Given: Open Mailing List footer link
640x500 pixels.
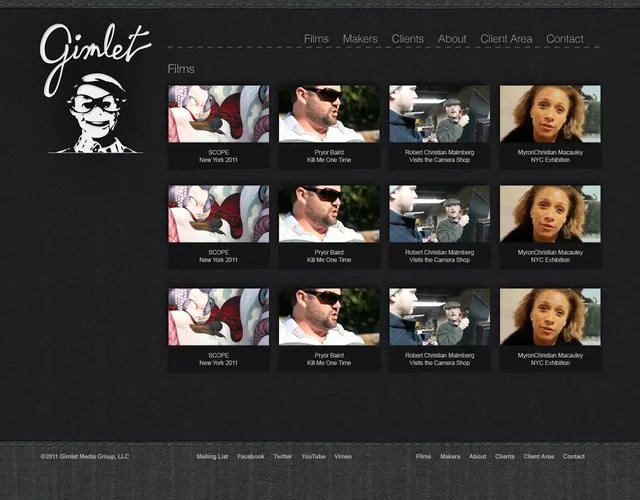Looking at the screenshot, I should 212,456.
